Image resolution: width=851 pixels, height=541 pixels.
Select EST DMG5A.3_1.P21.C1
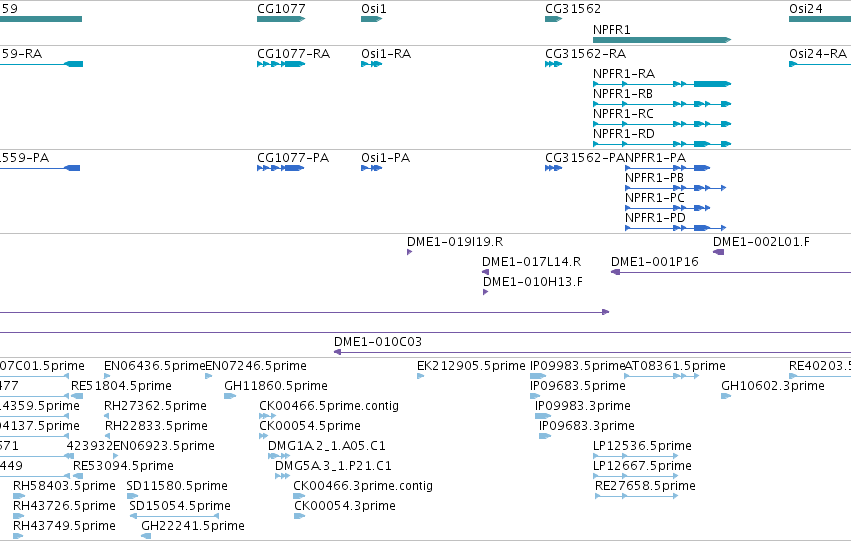(x=282, y=476)
